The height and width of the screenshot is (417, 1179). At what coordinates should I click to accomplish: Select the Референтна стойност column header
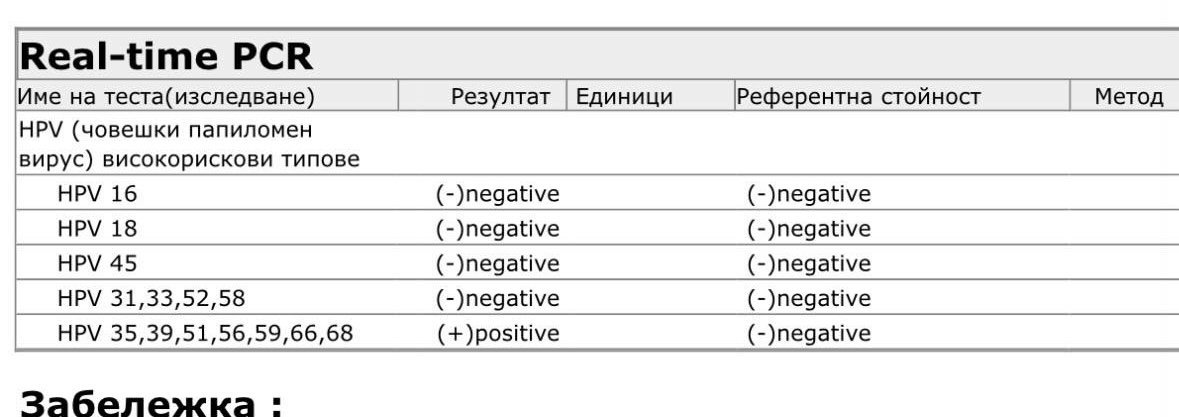click(x=859, y=97)
